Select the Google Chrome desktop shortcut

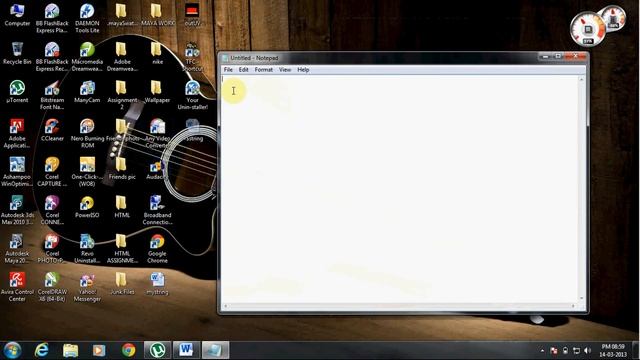click(x=157, y=249)
